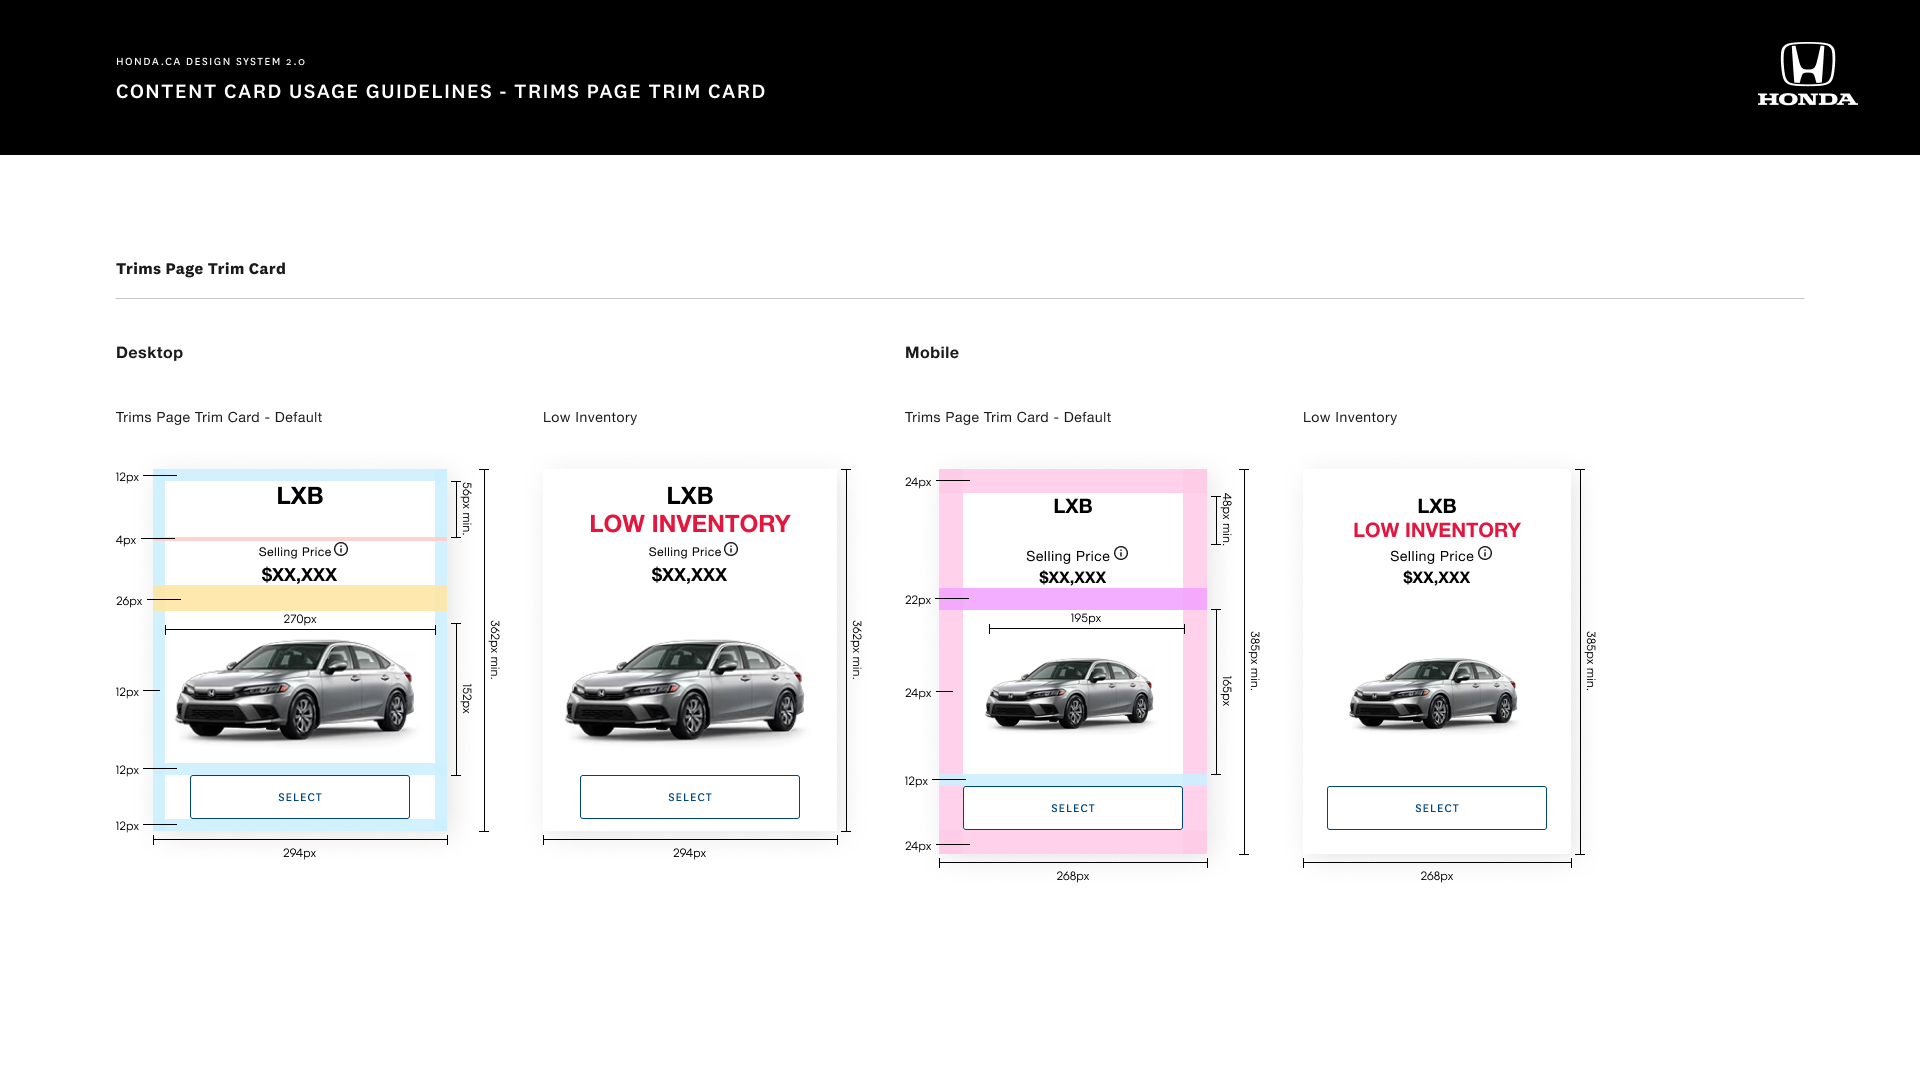Image resolution: width=1920 pixels, height=1080 pixels.
Task: Click info icon beside Selling Price, desktop low inventory card
Action: pyautogui.click(x=731, y=549)
